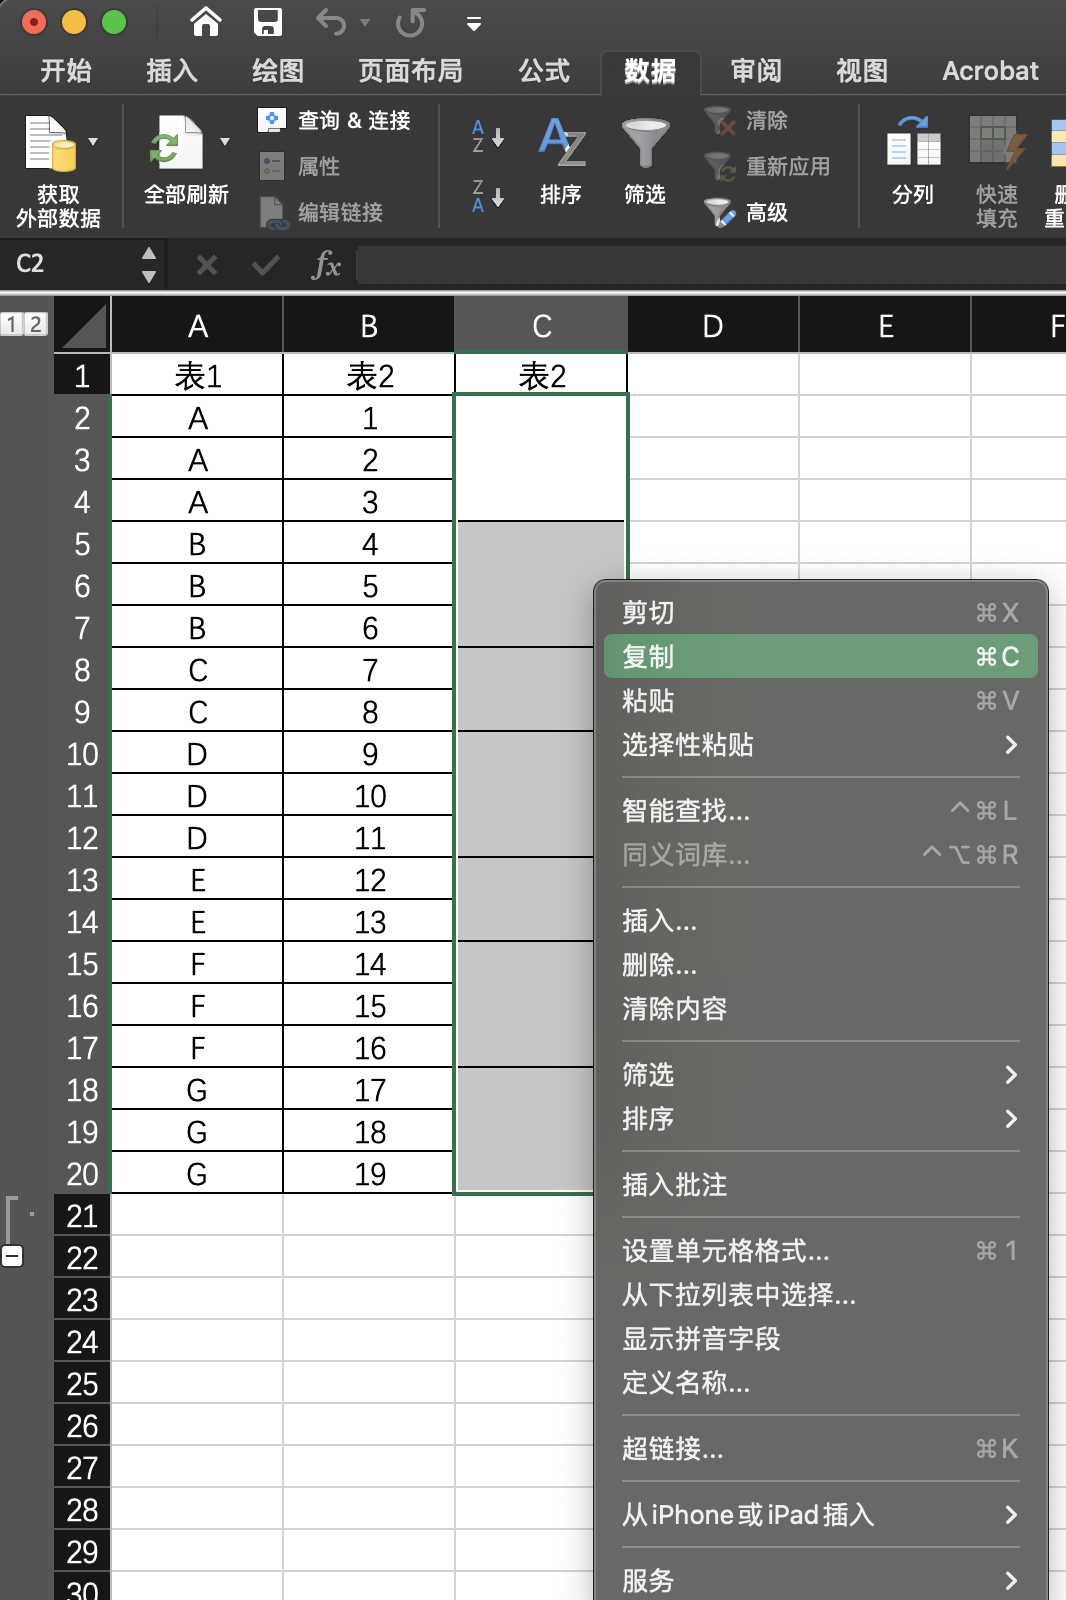
Task: Click the formula bar input field
Action: pos(711,265)
